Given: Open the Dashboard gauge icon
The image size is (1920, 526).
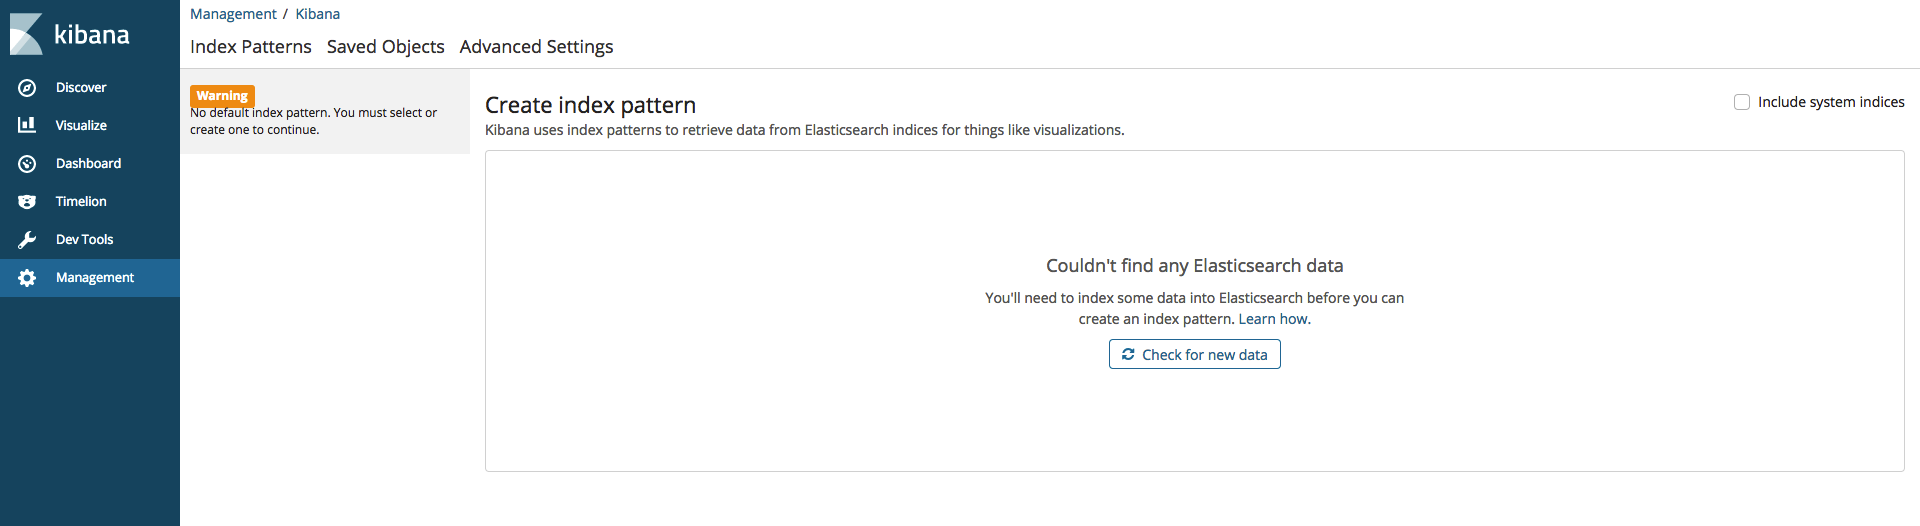Looking at the screenshot, I should (27, 164).
